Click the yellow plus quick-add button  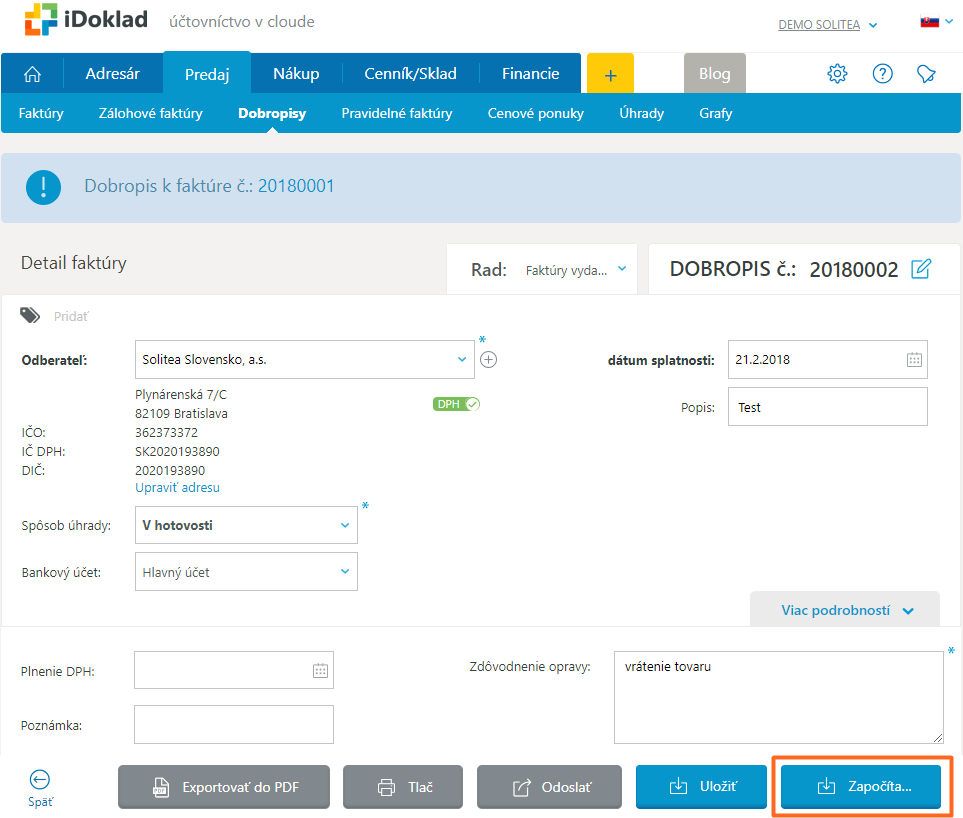click(610, 74)
